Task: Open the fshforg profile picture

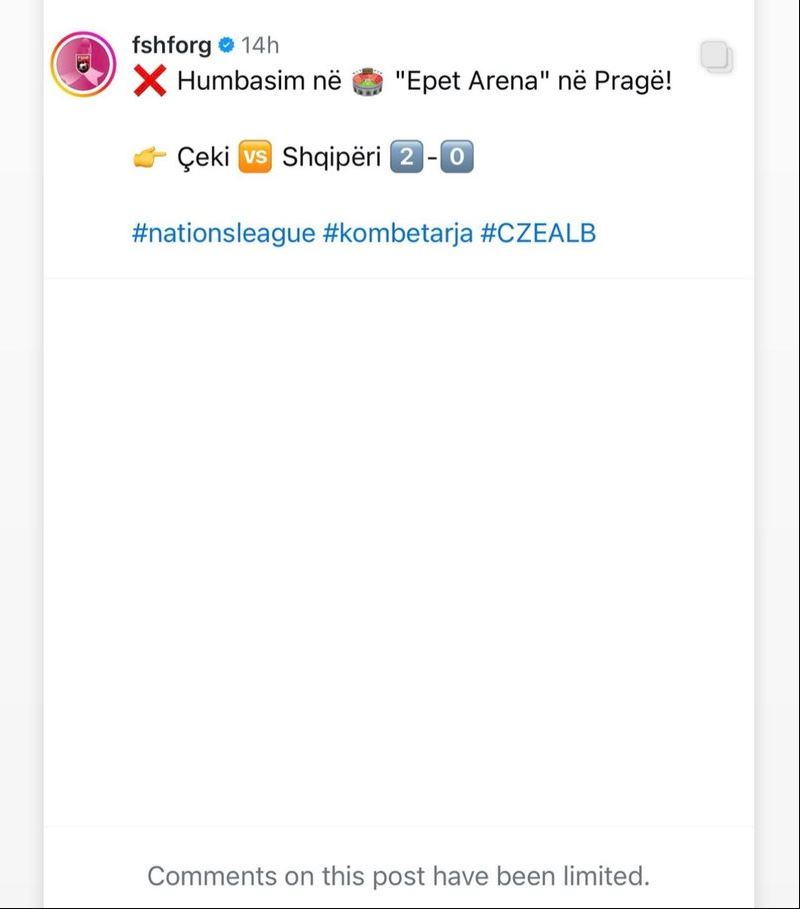Action: 83,64
